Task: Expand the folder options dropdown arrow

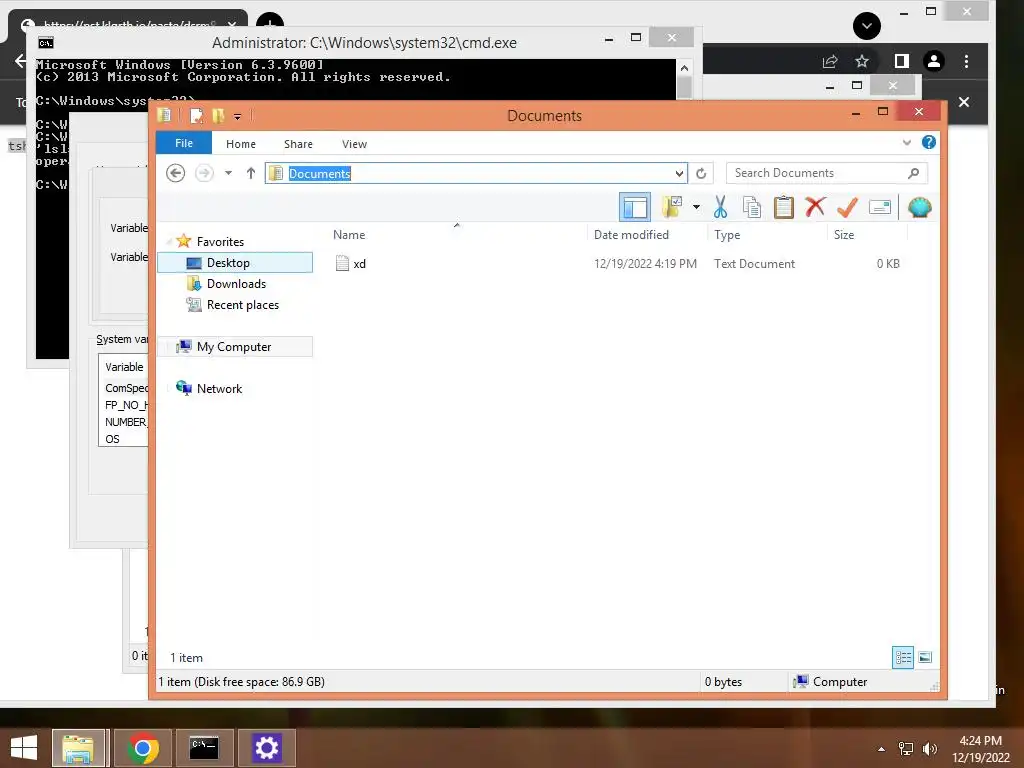Action: pyautogui.click(x=696, y=208)
